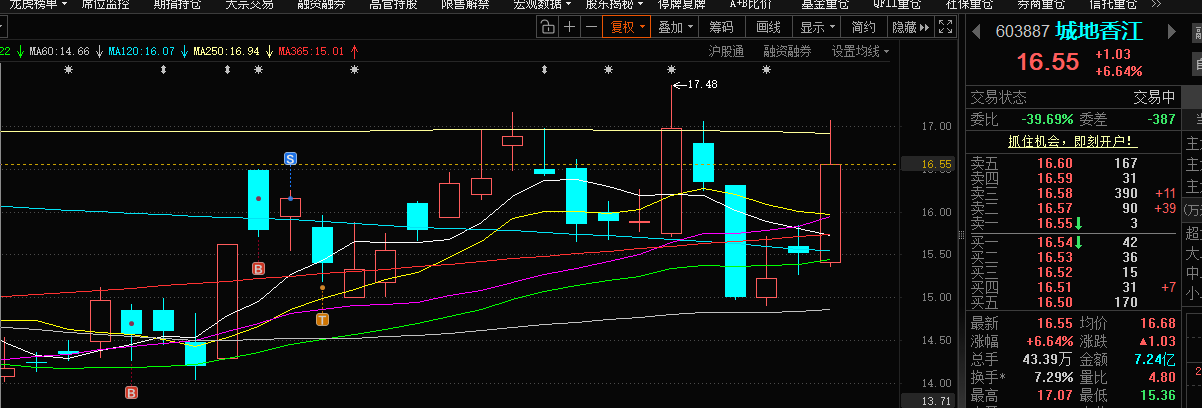Click the first asterisk marker on the left
The width and height of the screenshot is (1202, 408).
click(x=69, y=70)
